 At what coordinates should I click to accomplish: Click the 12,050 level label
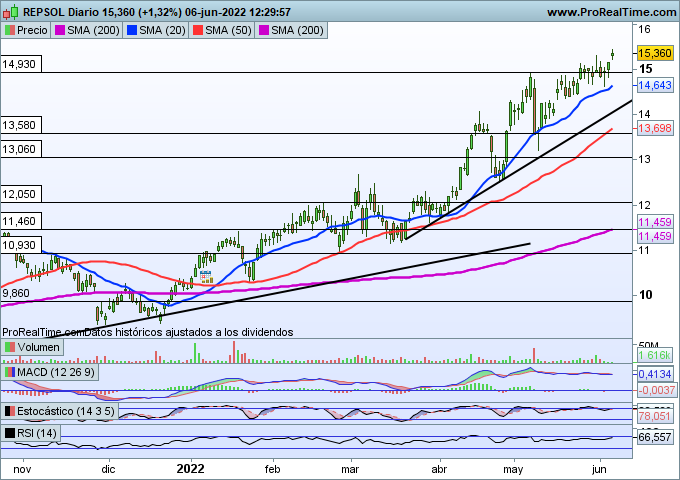pos(21,194)
